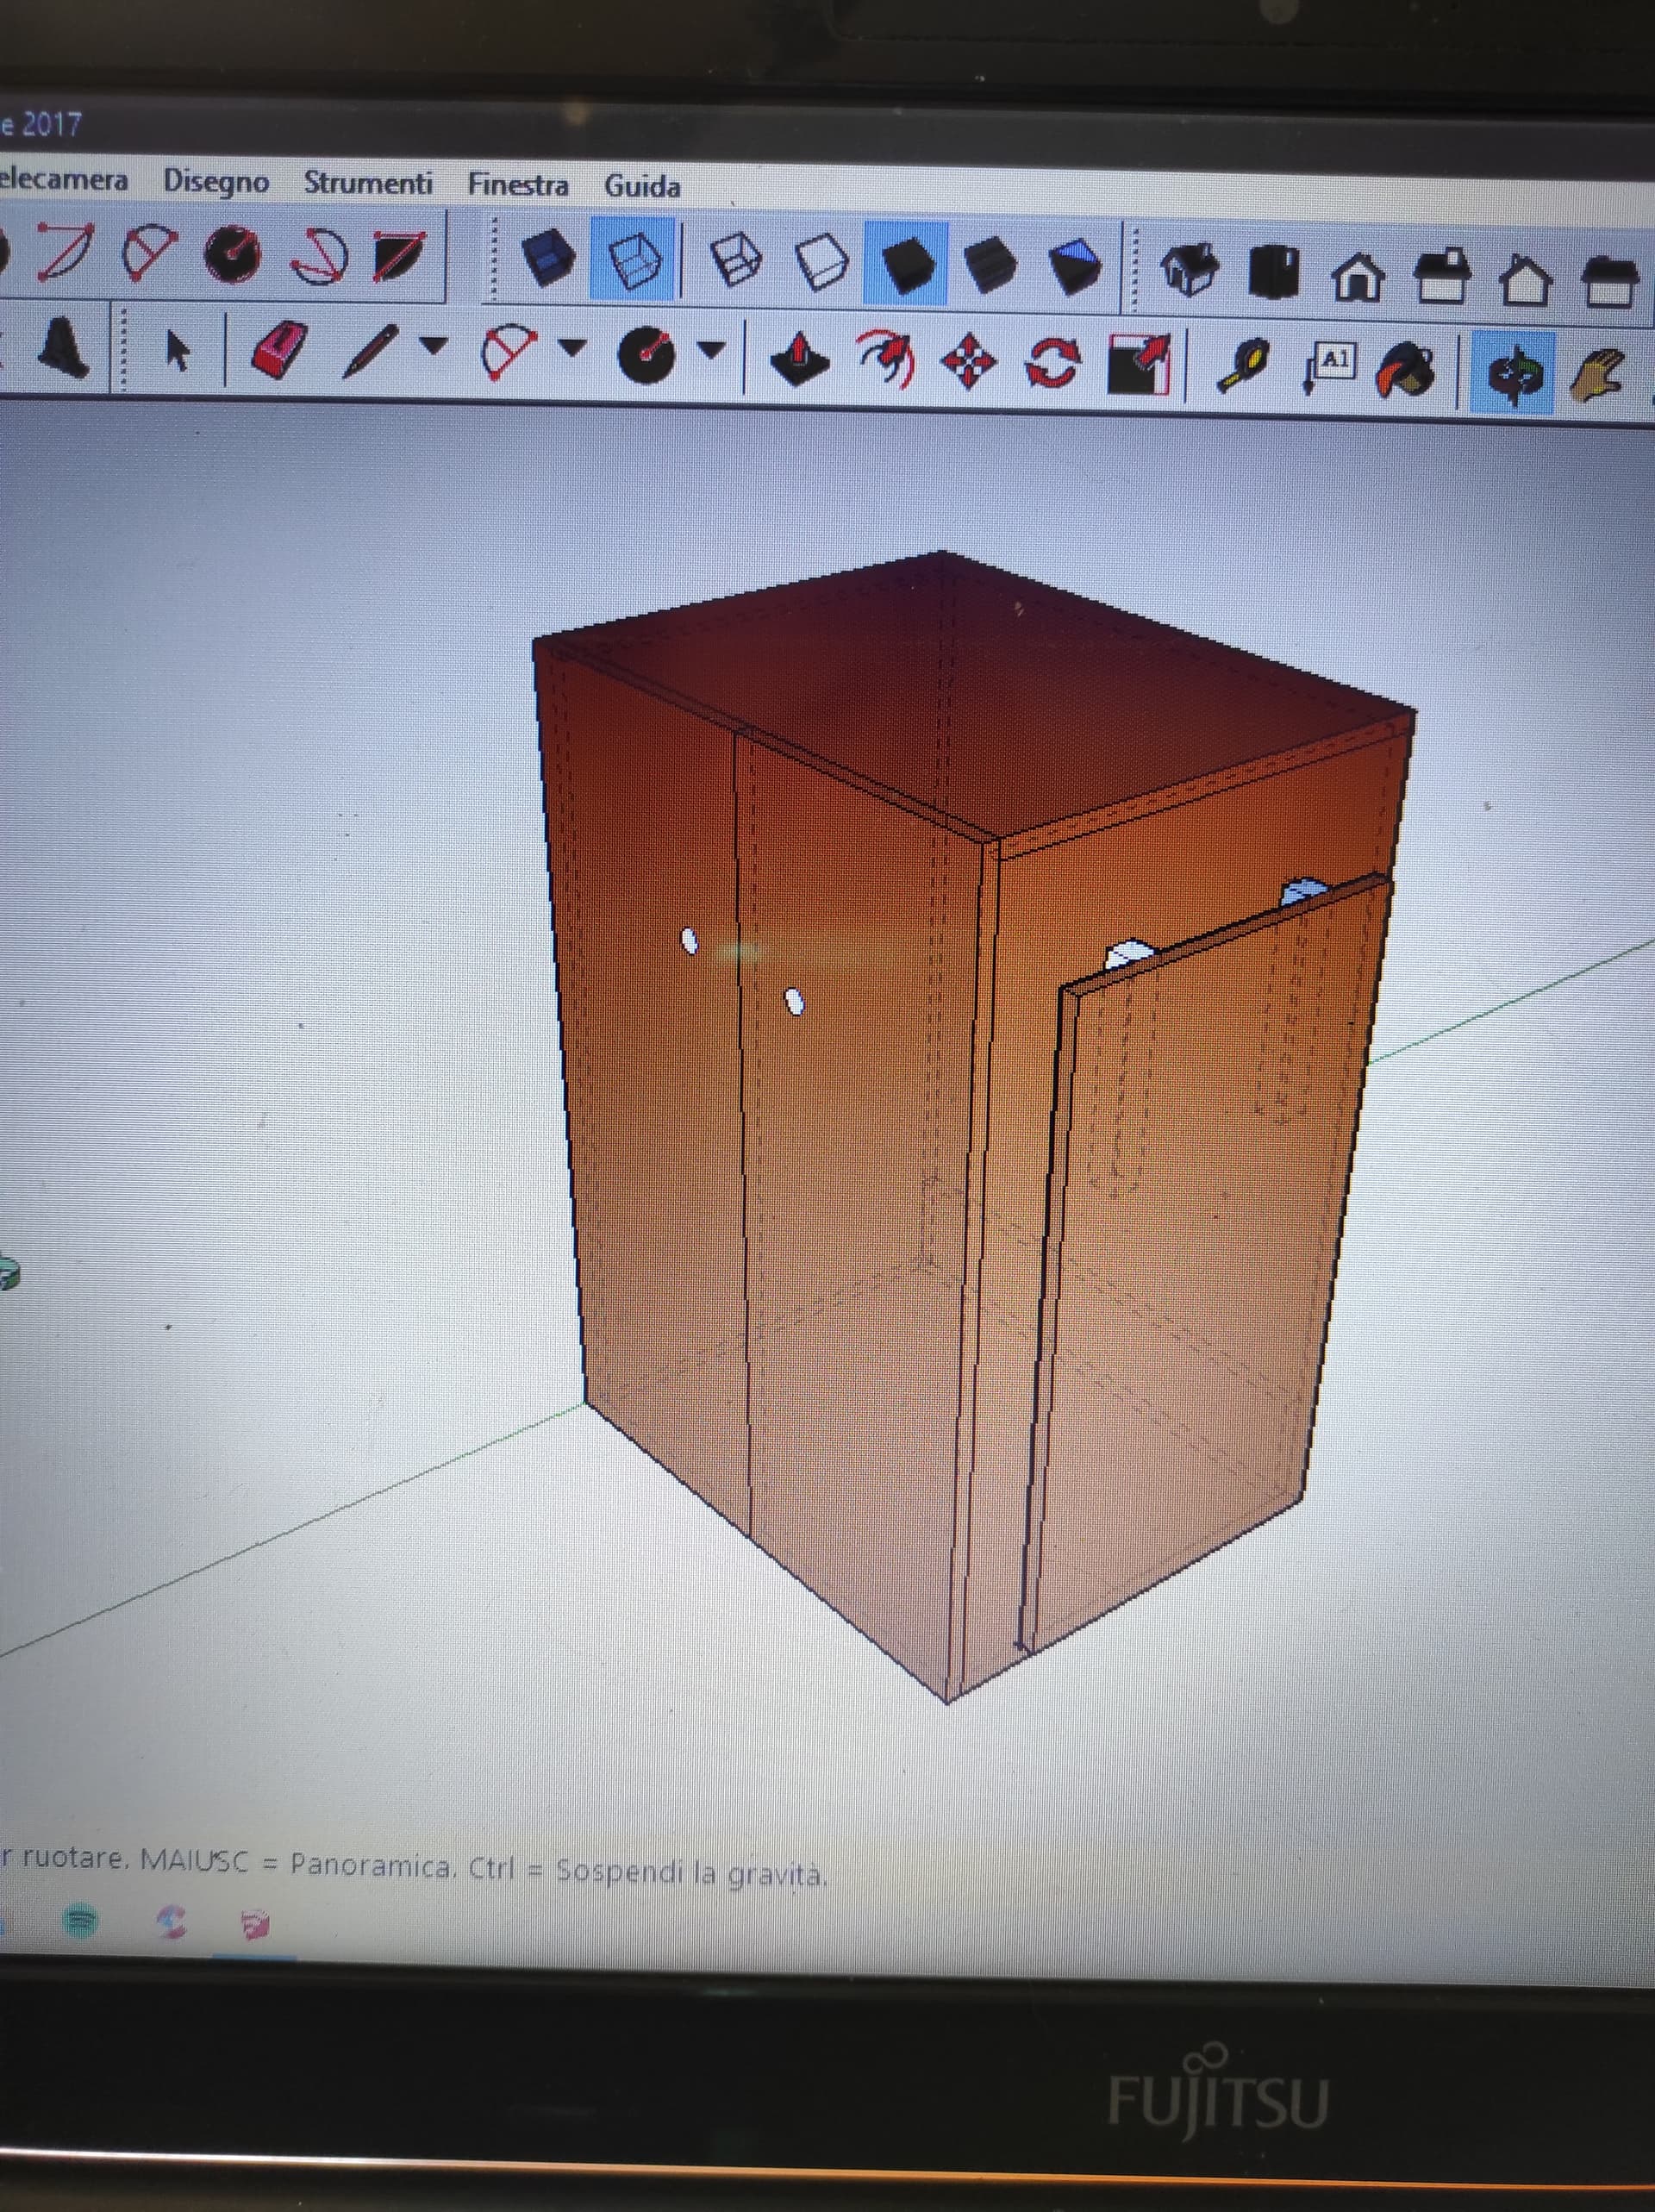
Task: Activate the Rotate tool
Action: click(x=1053, y=364)
